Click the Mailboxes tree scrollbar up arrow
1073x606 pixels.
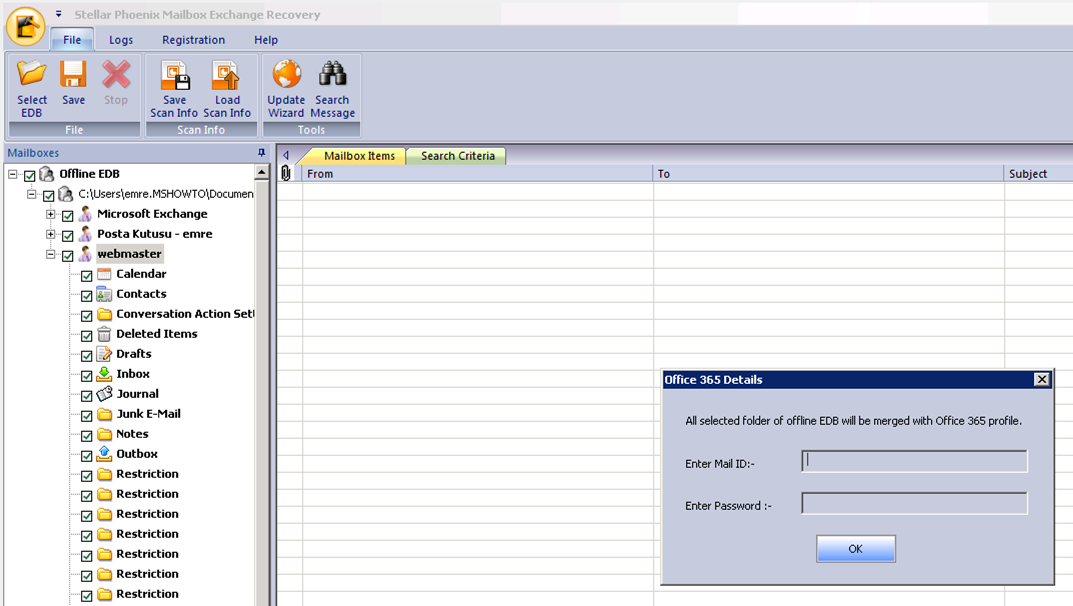click(261, 172)
